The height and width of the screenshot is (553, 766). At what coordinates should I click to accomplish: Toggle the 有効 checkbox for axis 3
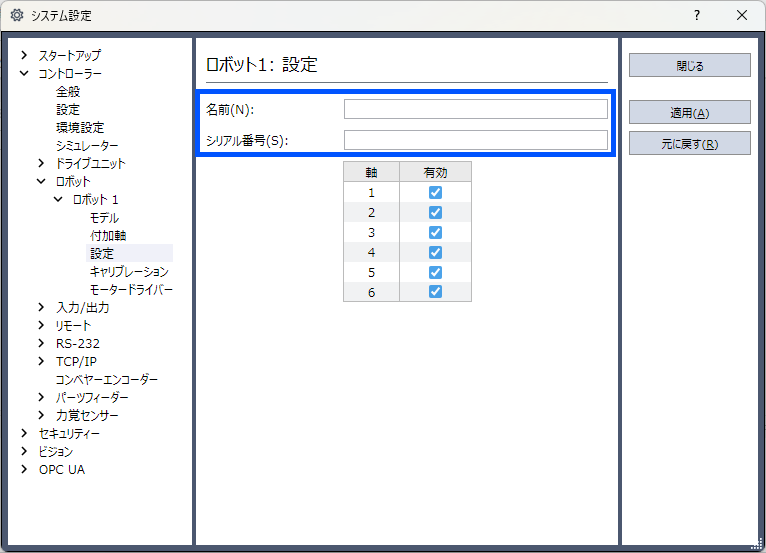pyautogui.click(x=435, y=233)
